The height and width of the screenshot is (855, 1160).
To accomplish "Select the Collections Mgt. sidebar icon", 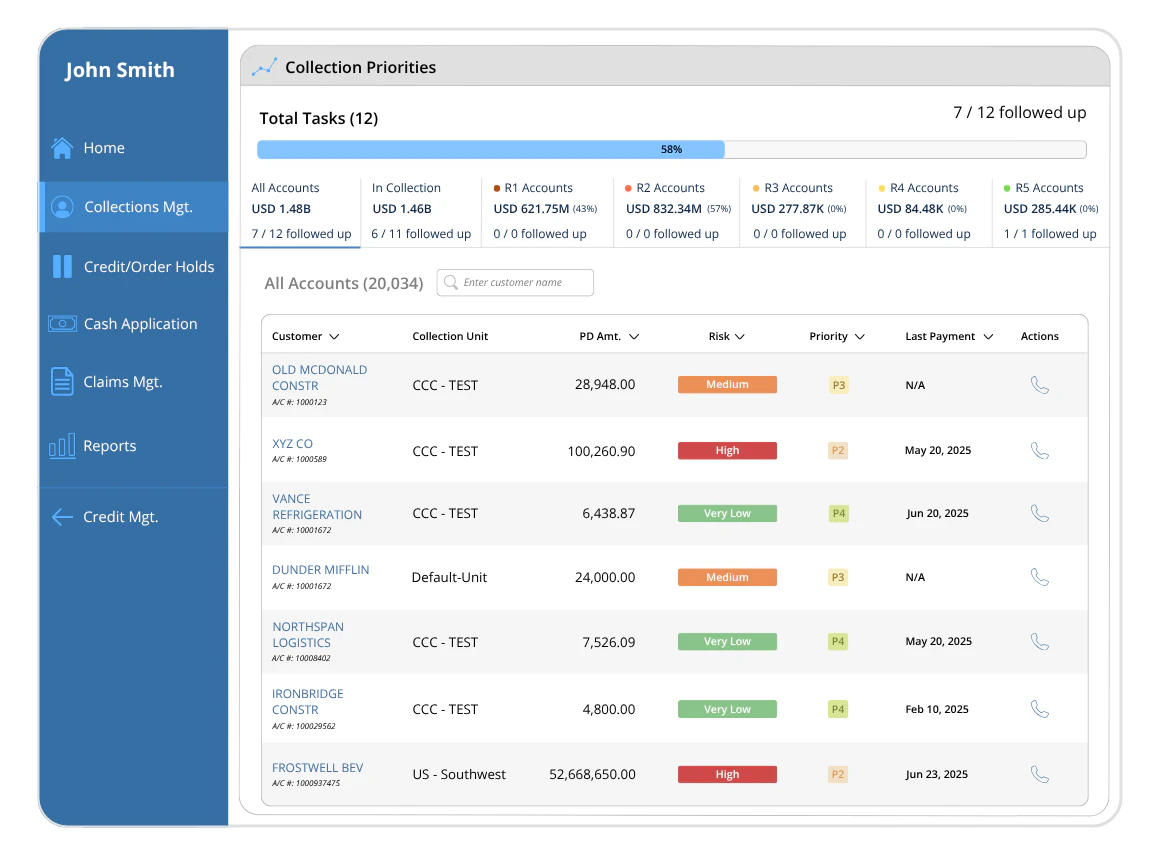I will 62,207.
